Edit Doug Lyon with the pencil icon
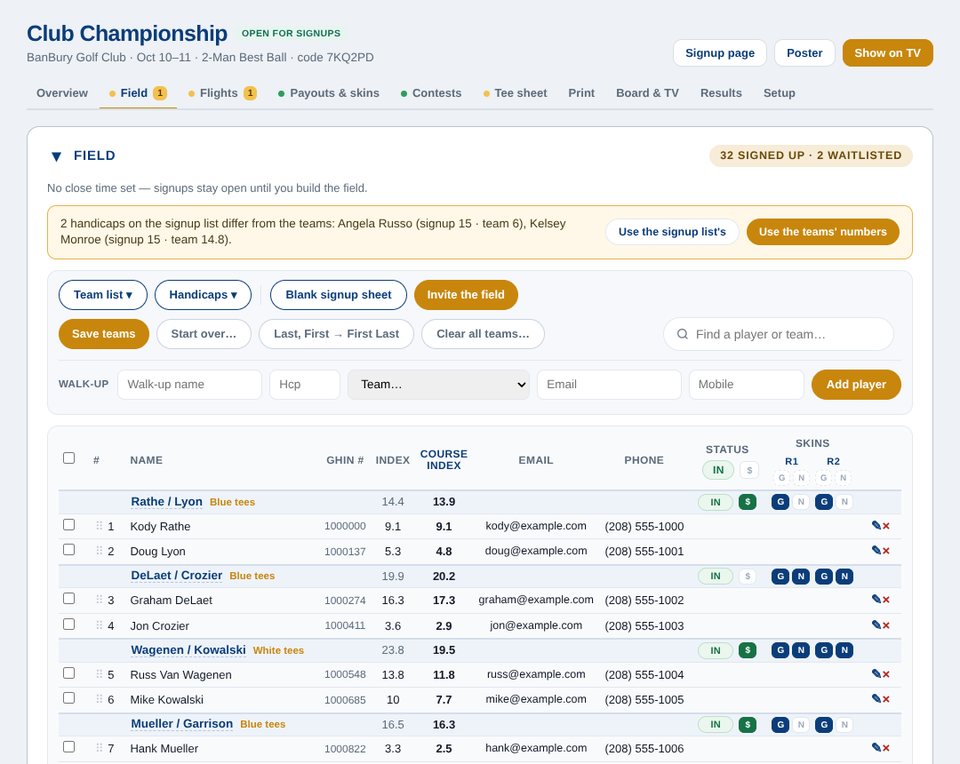960x764 pixels. coord(876,550)
